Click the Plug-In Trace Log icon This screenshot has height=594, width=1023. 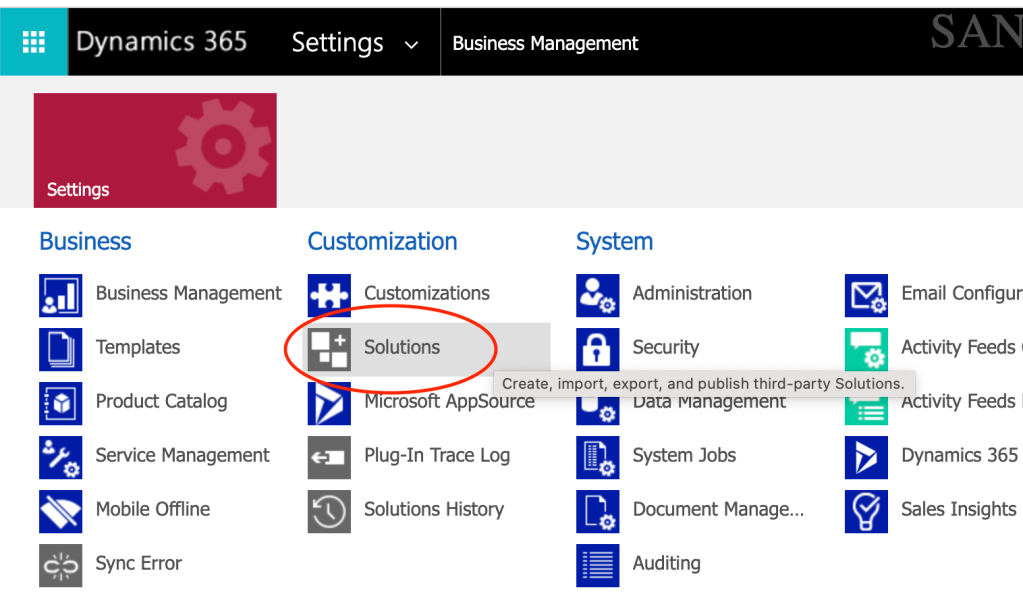329,456
